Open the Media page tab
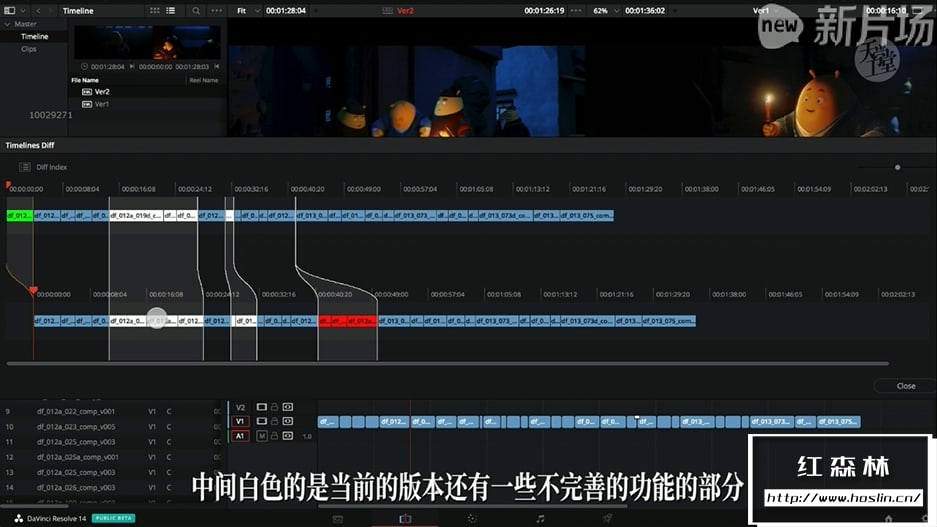Image resolution: width=937 pixels, height=527 pixels. pos(338,519)
